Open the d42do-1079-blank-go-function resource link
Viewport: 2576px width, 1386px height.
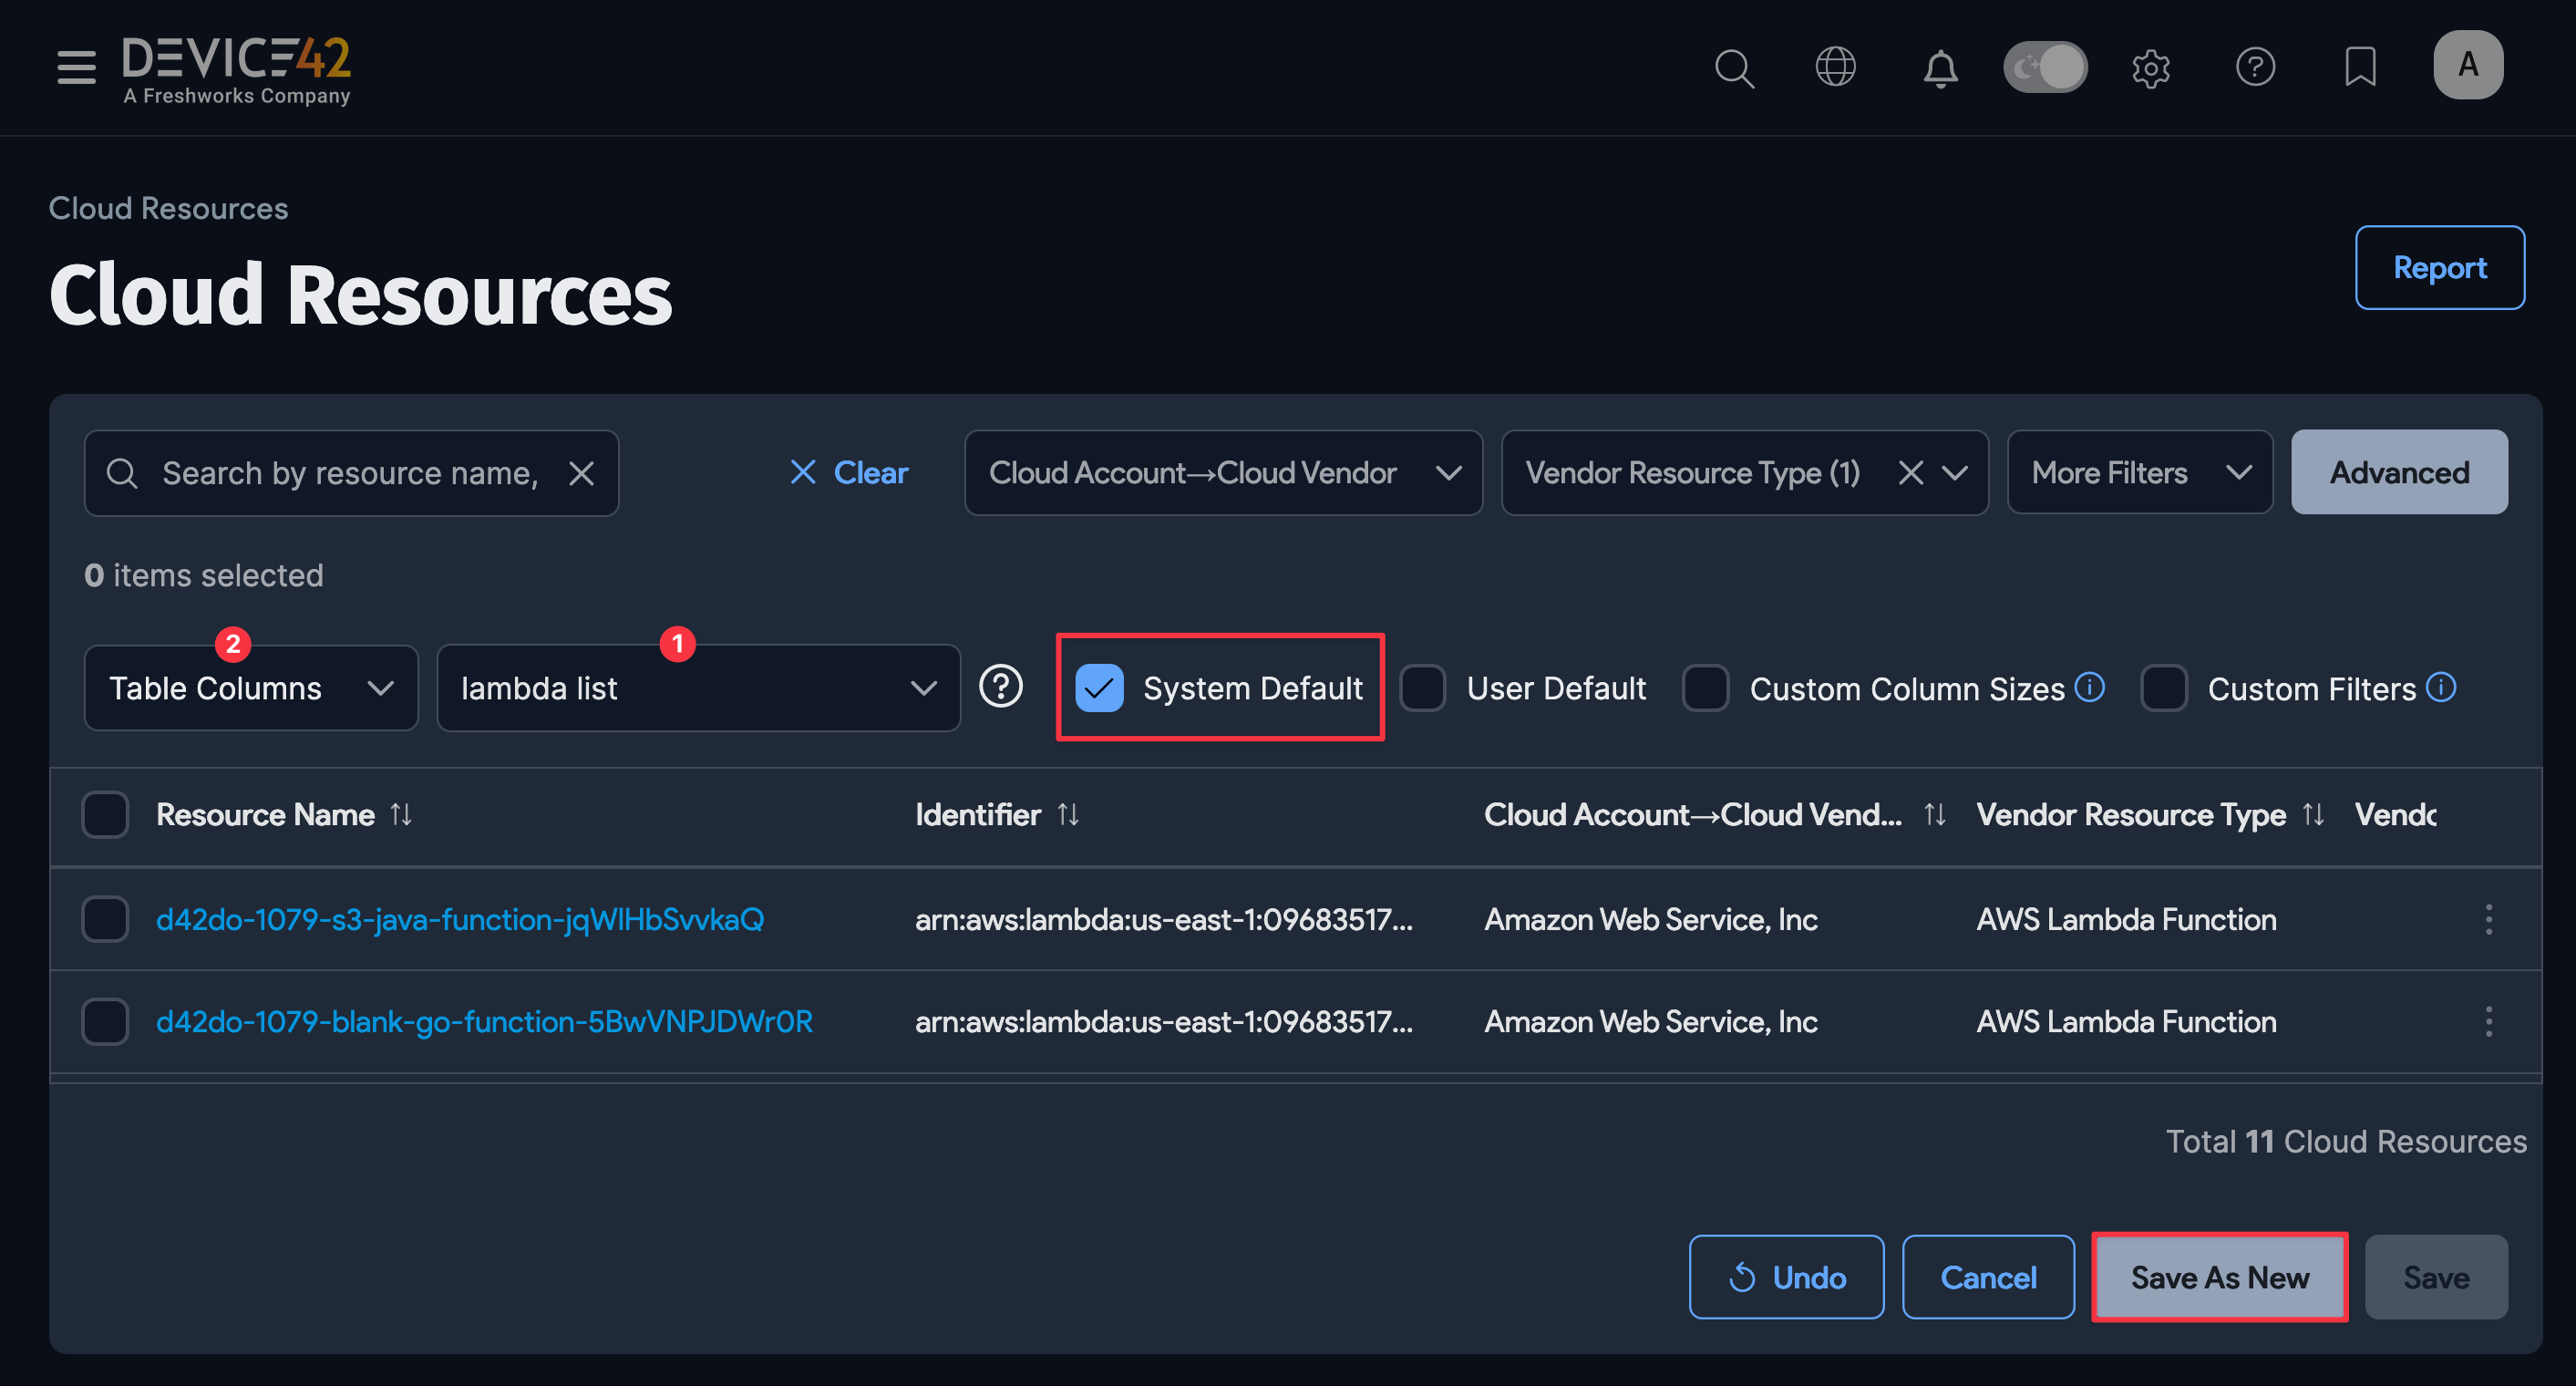pos(484,1021)
